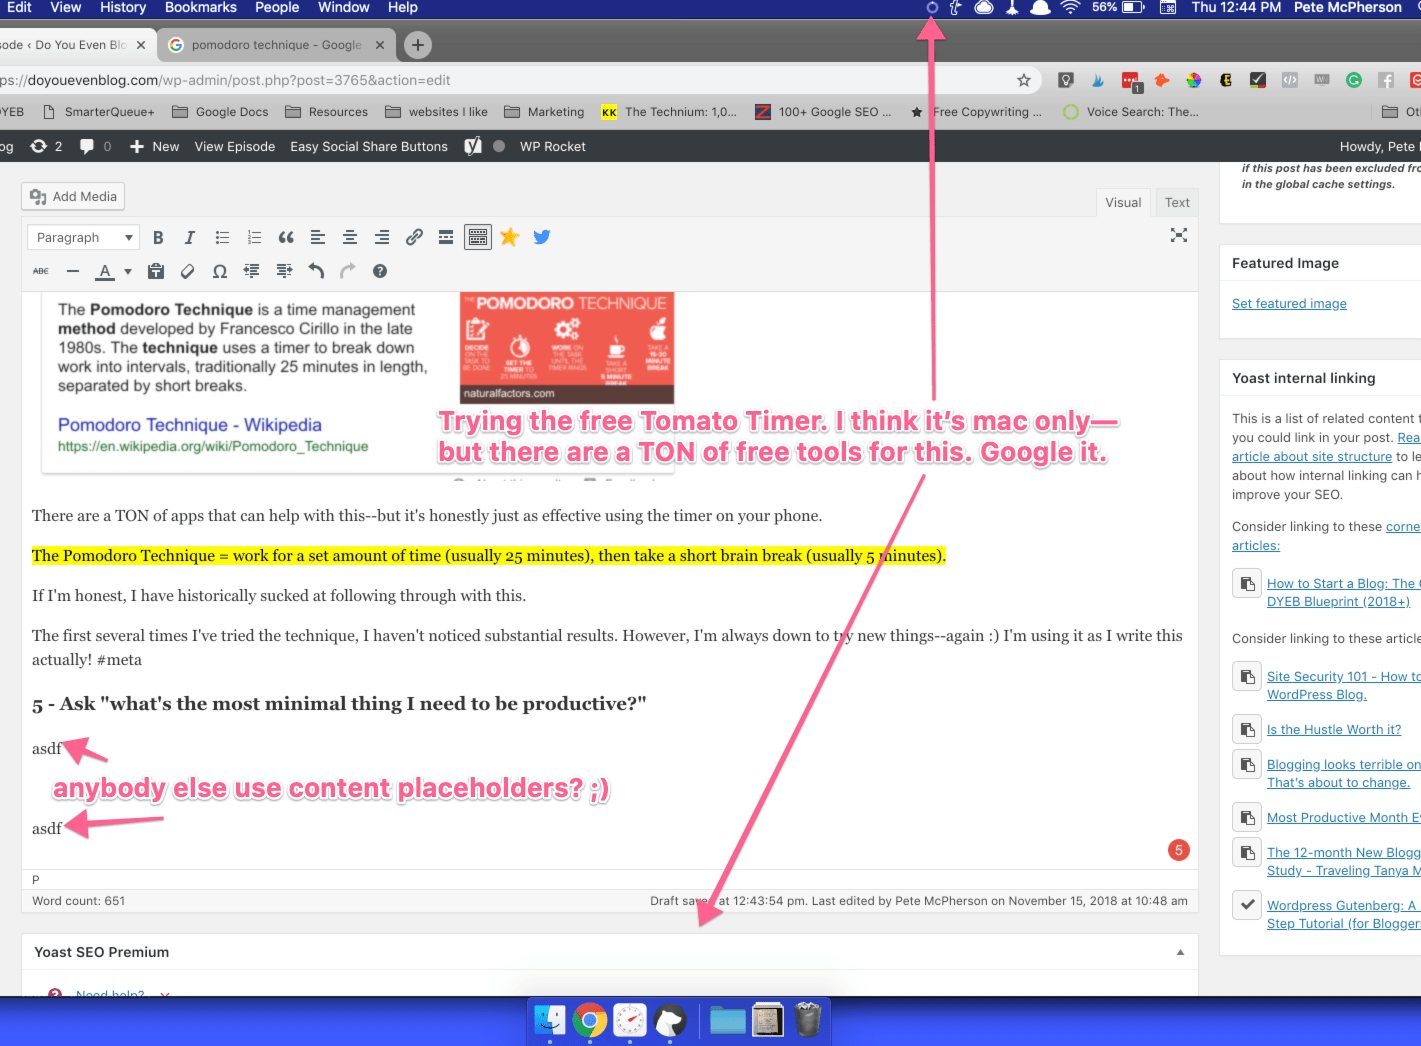1421x1046 pixels.
Task: Open the History menu
Action: point(123,7)
